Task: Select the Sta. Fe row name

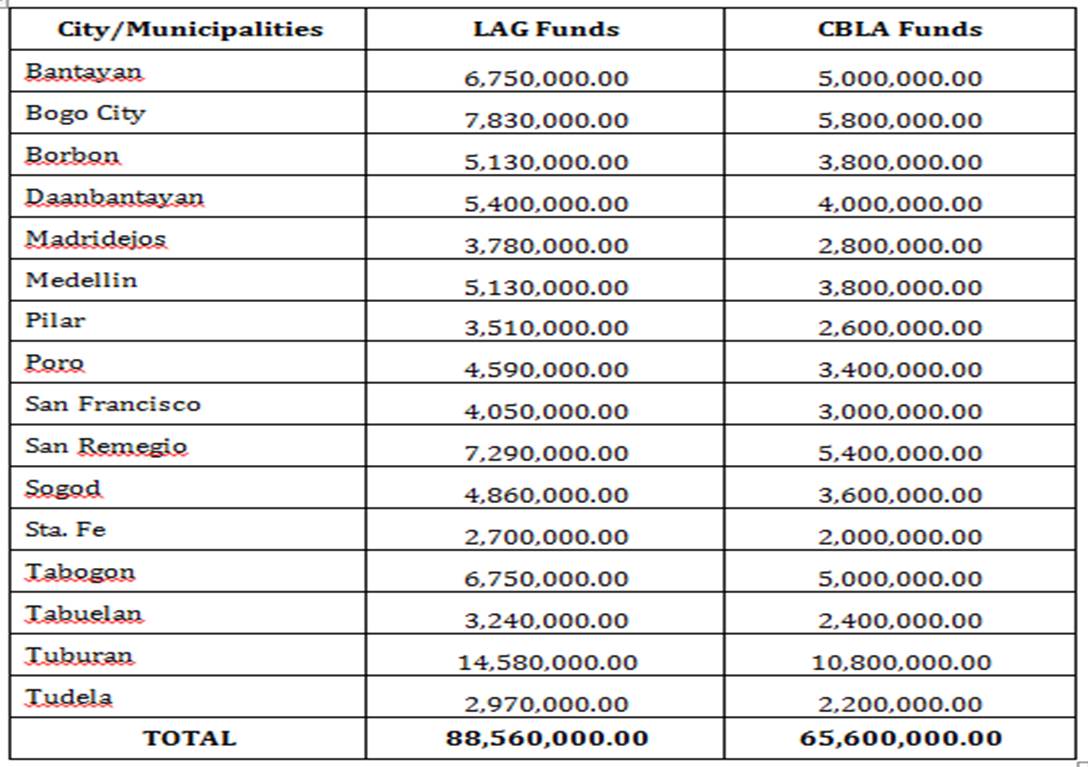Action: [65, 530]
